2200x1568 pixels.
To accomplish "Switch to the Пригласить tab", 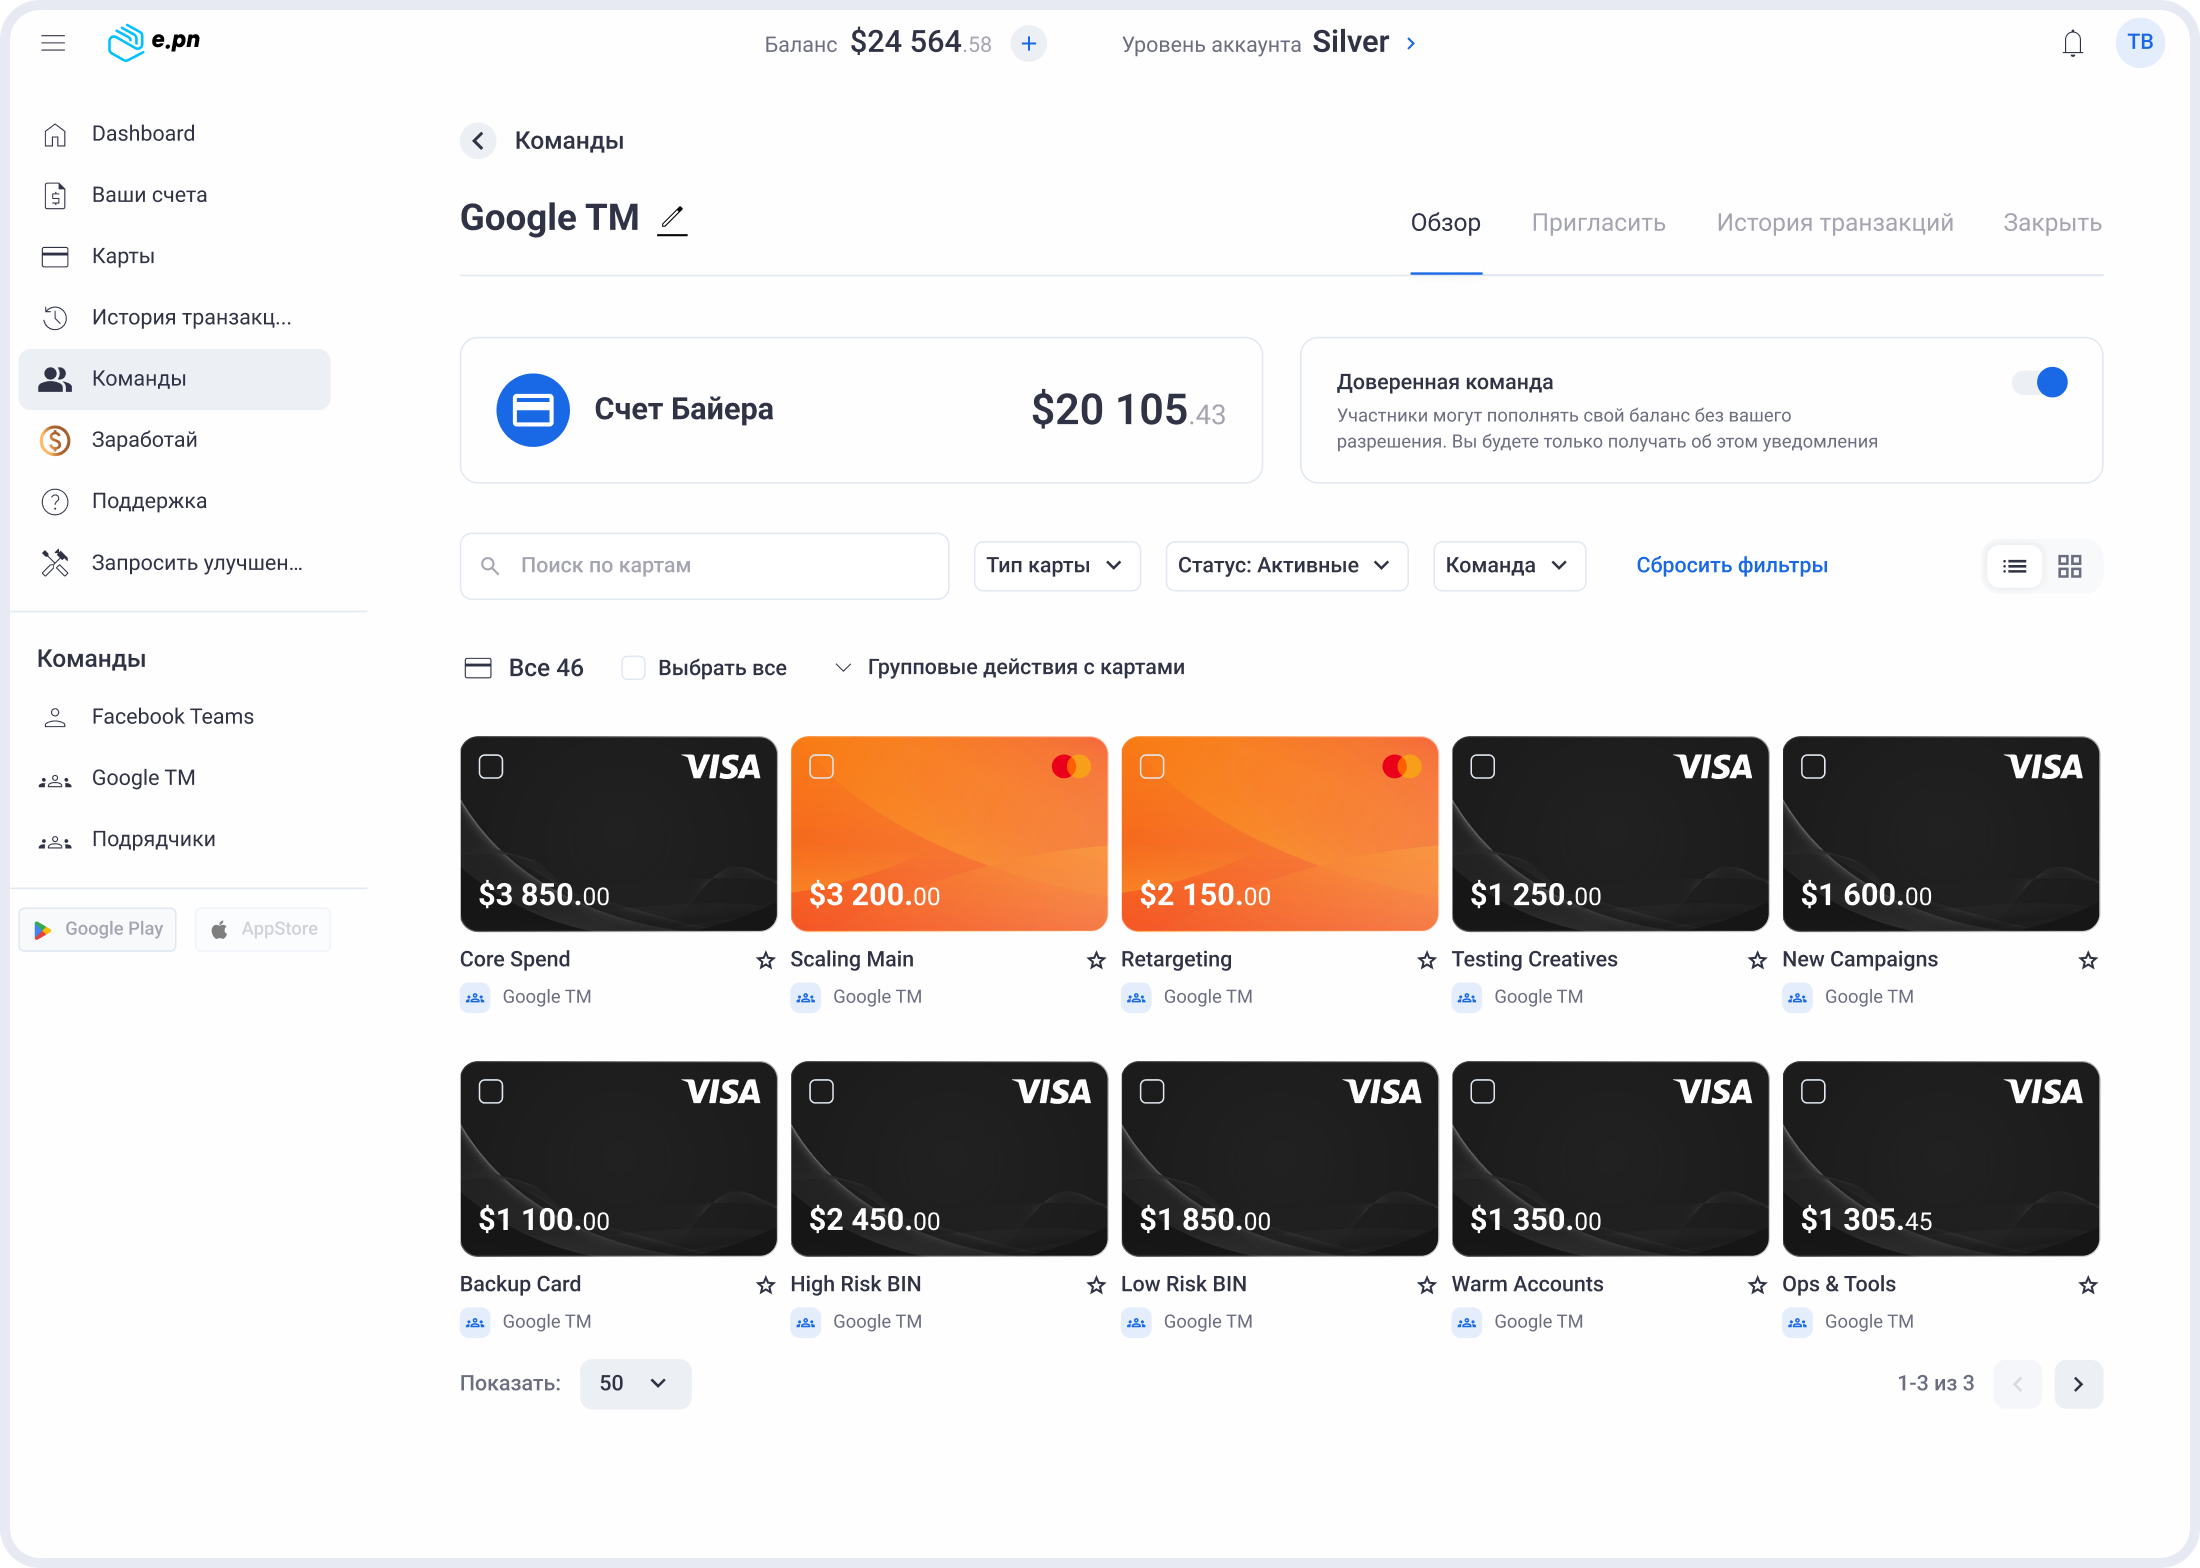I will [1598, 223].
